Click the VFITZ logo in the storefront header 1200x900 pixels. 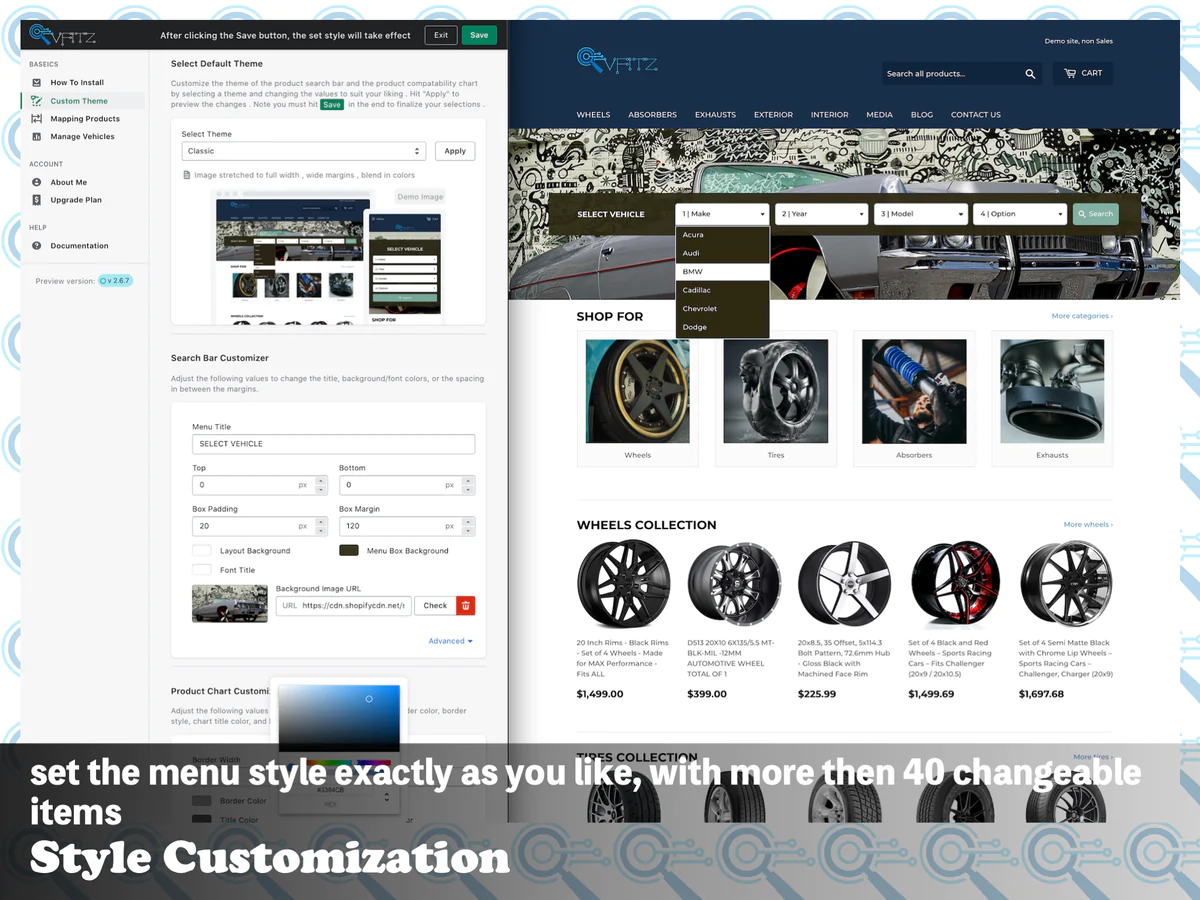coord(617,60)
